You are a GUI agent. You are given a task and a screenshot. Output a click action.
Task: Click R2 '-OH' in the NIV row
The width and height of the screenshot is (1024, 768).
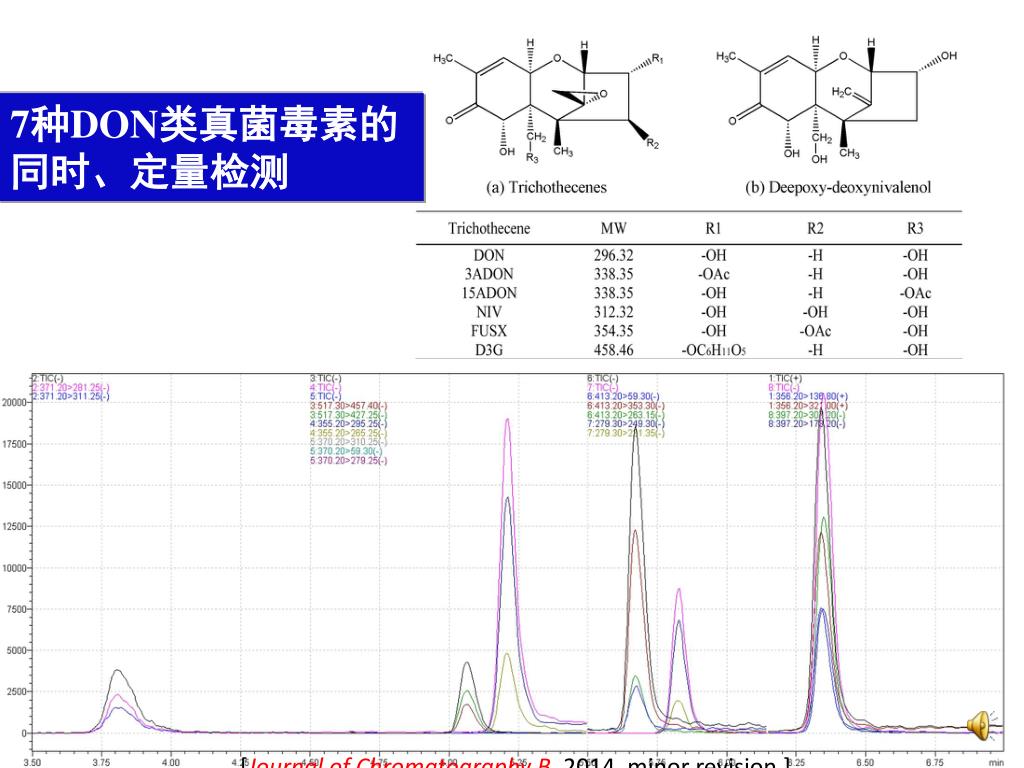815,312
